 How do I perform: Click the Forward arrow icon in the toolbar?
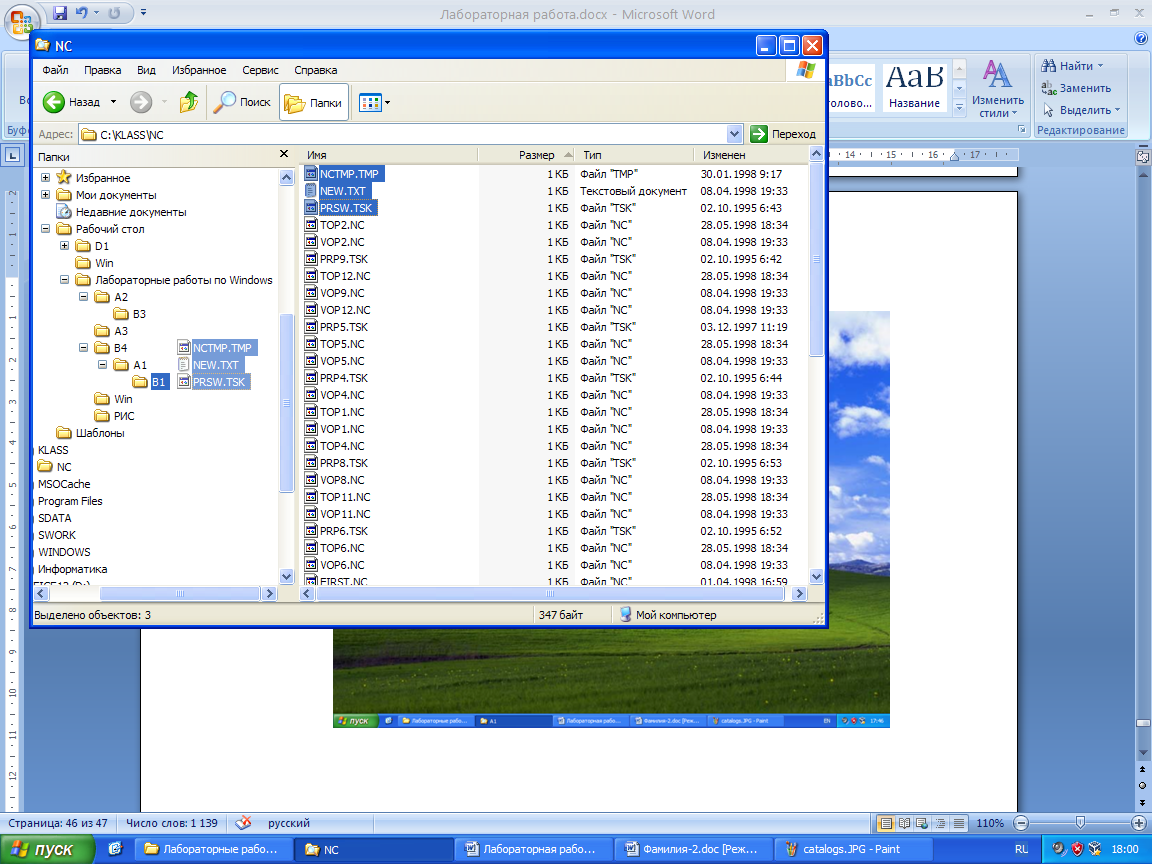(x=140, y=102)
